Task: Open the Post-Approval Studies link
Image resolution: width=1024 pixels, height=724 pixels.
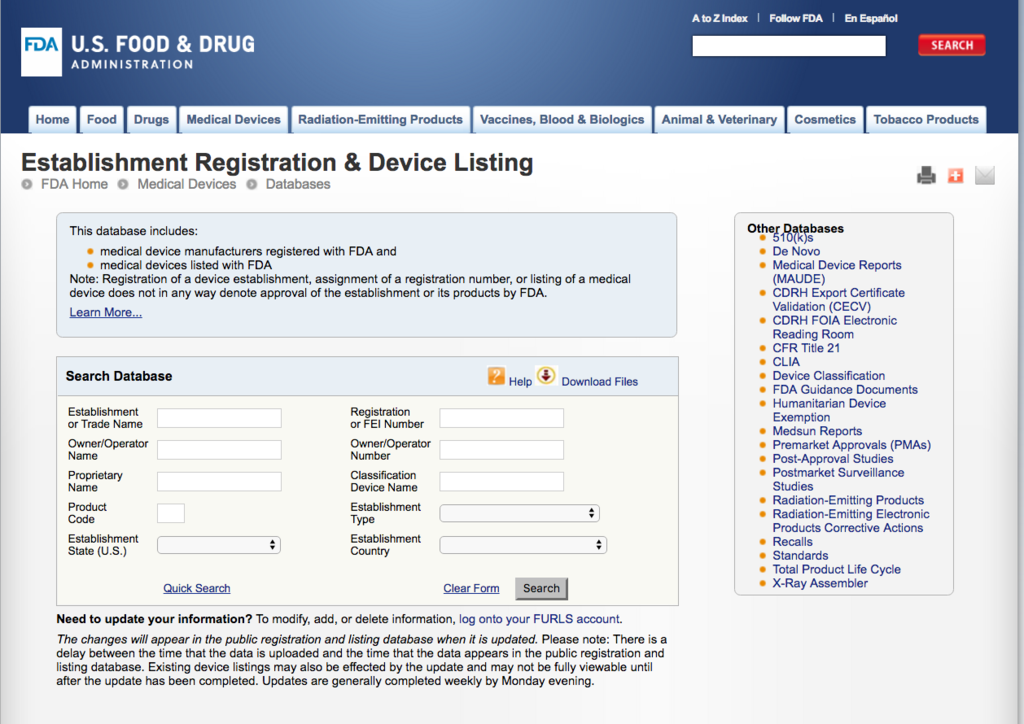Action: pyautogui.click(x=833, y=458)
